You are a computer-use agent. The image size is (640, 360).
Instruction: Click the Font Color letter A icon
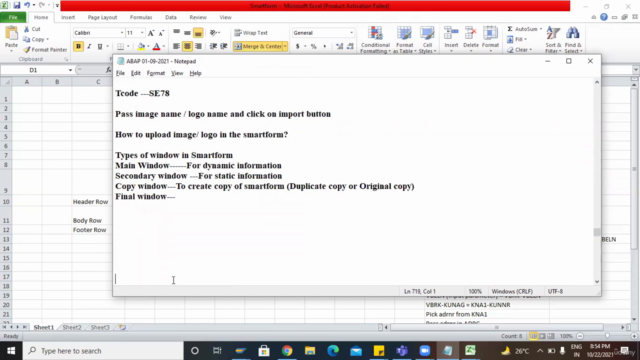point(156,47)
